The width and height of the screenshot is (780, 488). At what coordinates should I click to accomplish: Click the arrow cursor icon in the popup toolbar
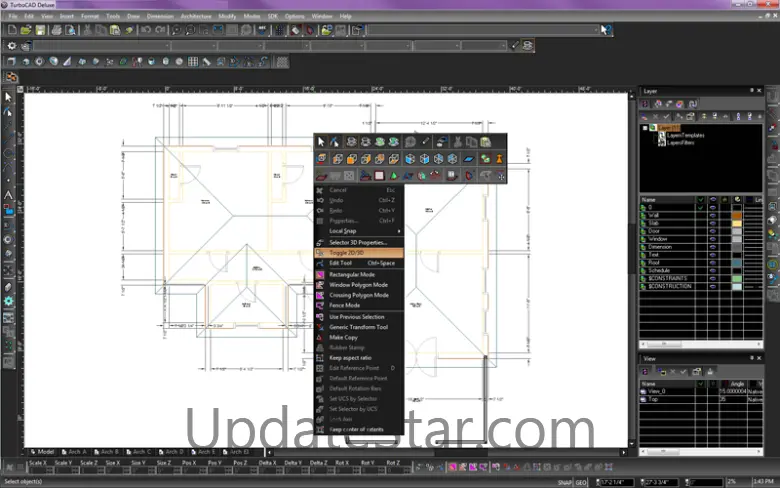point(322,142)
